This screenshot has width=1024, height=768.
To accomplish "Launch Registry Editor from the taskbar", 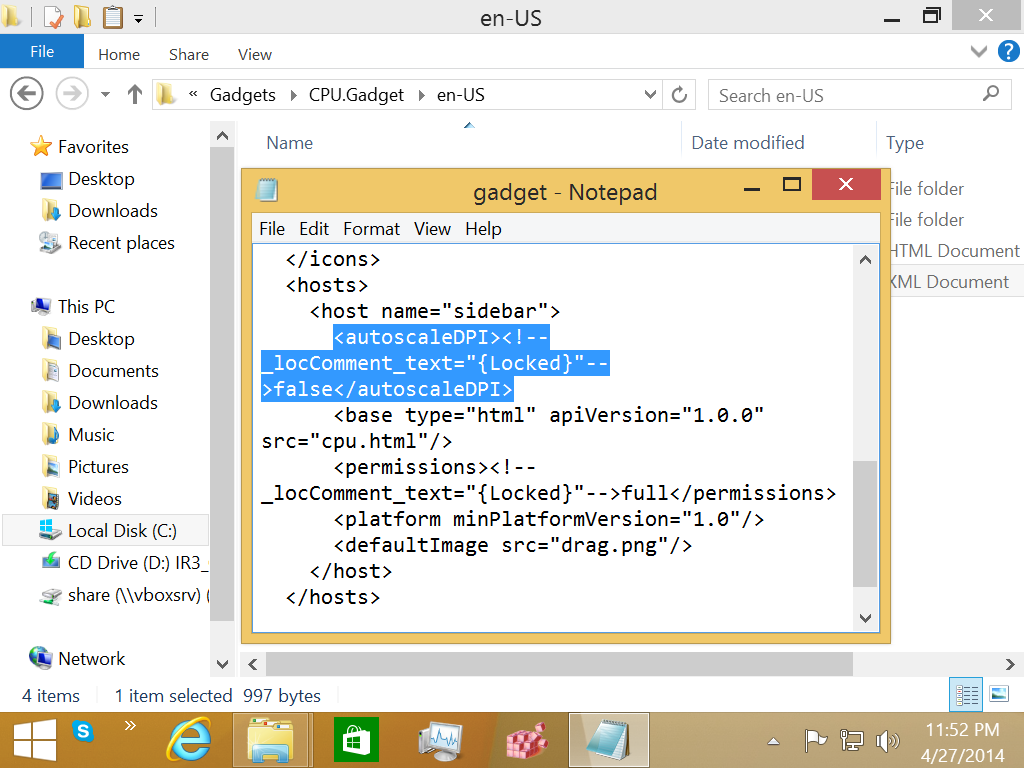I will coord(527,740).
